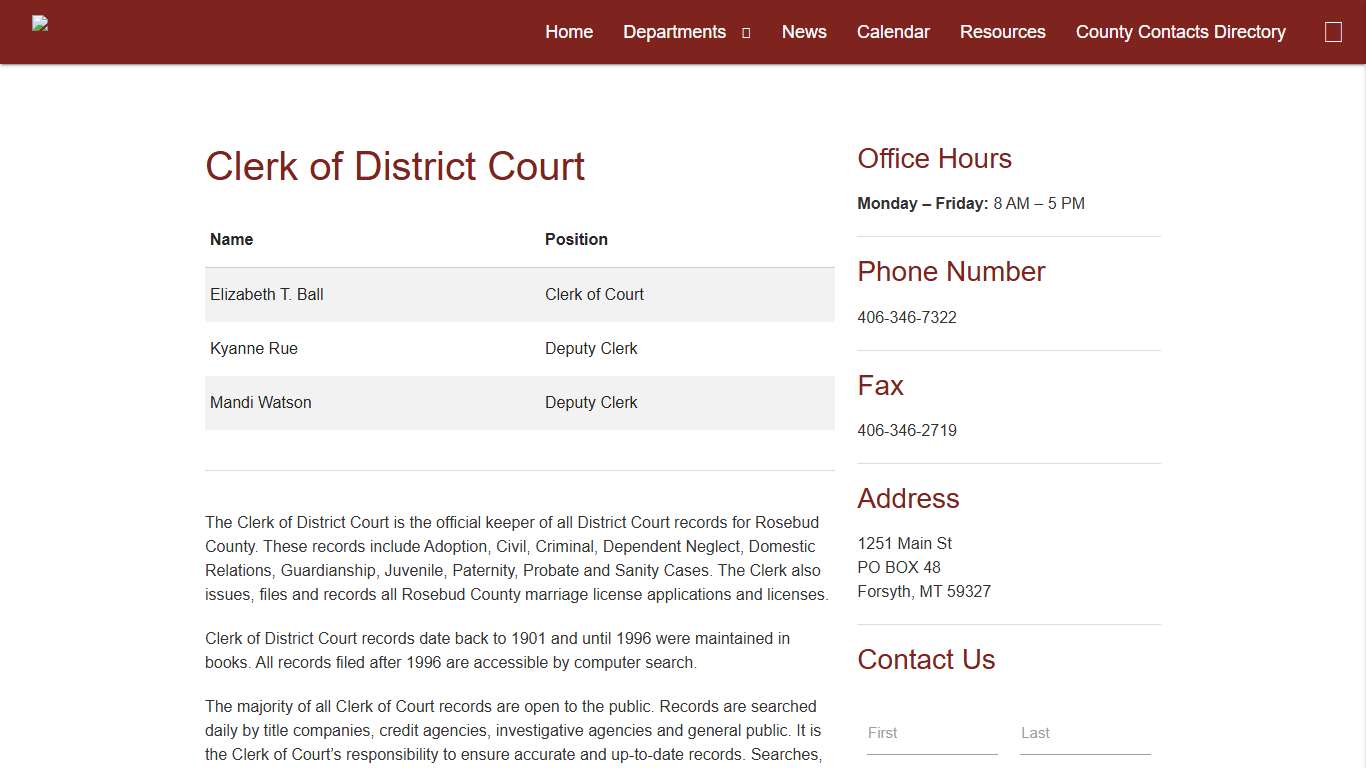Image resolution: width=1366 pixels, height=768 pixels.
Task: Expand the Departments dropdown arrow
Action: pos(745,32)
